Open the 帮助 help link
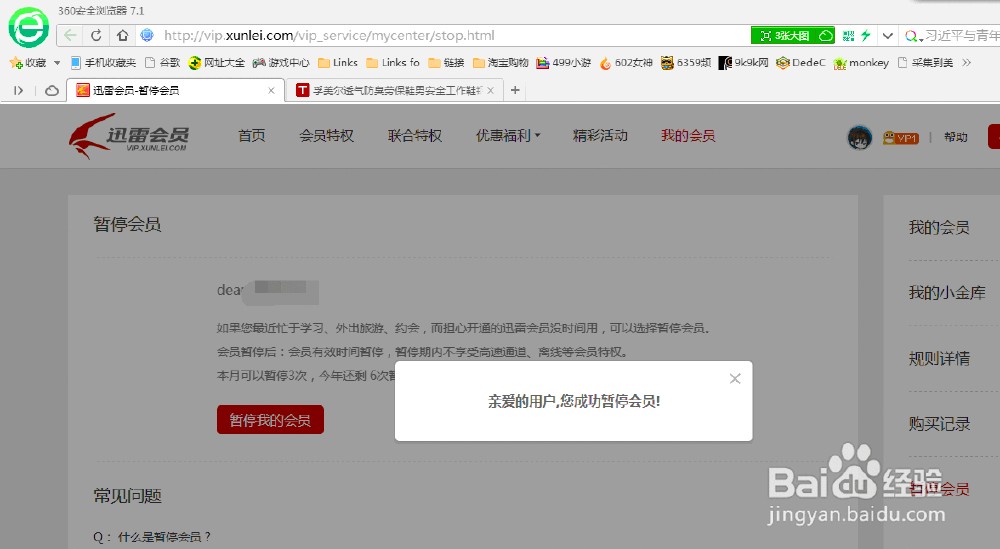This screenshot has width=1000, height=549. 955,137
